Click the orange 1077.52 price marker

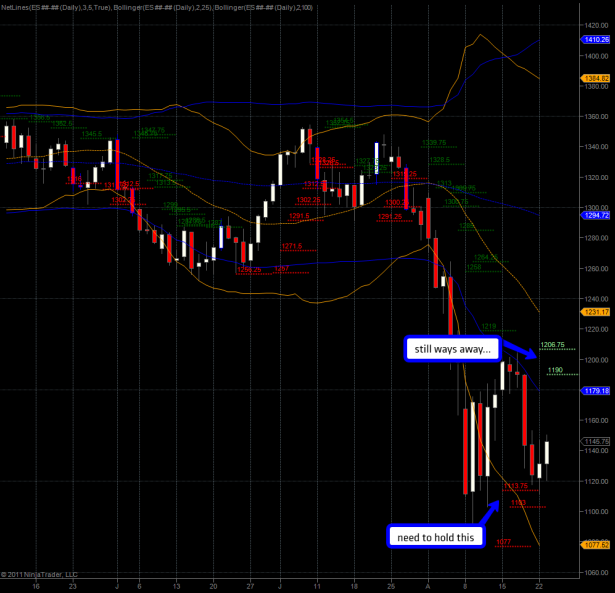pos(596,545)
